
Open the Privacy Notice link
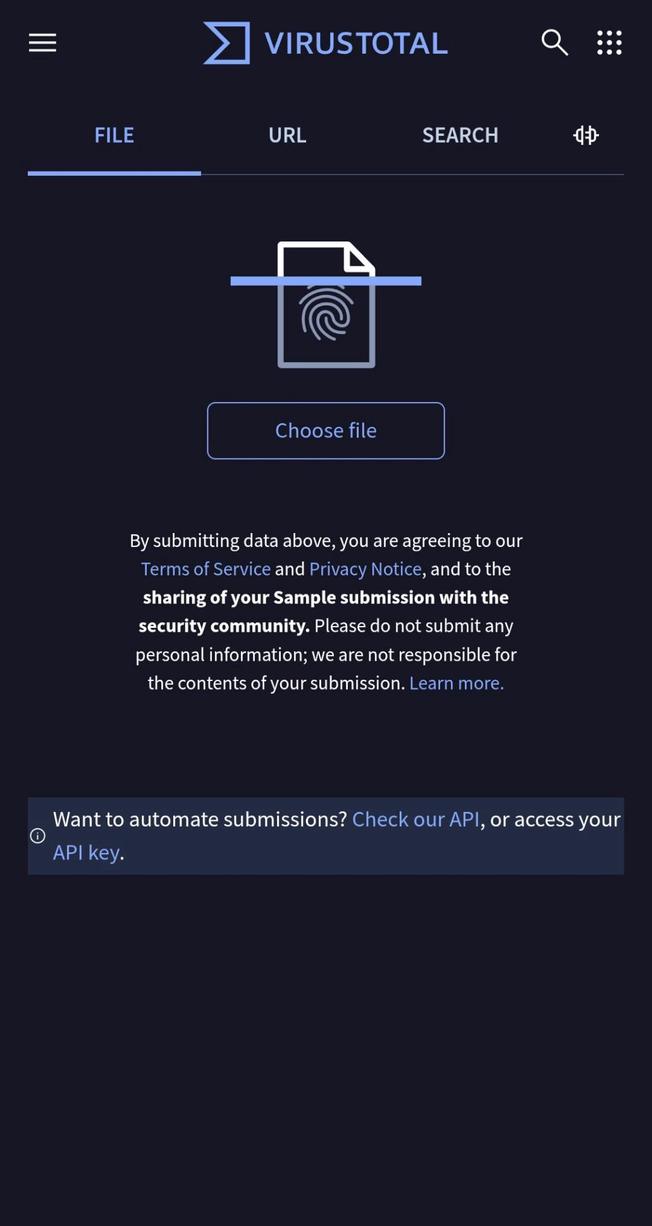tap(366, 566)
